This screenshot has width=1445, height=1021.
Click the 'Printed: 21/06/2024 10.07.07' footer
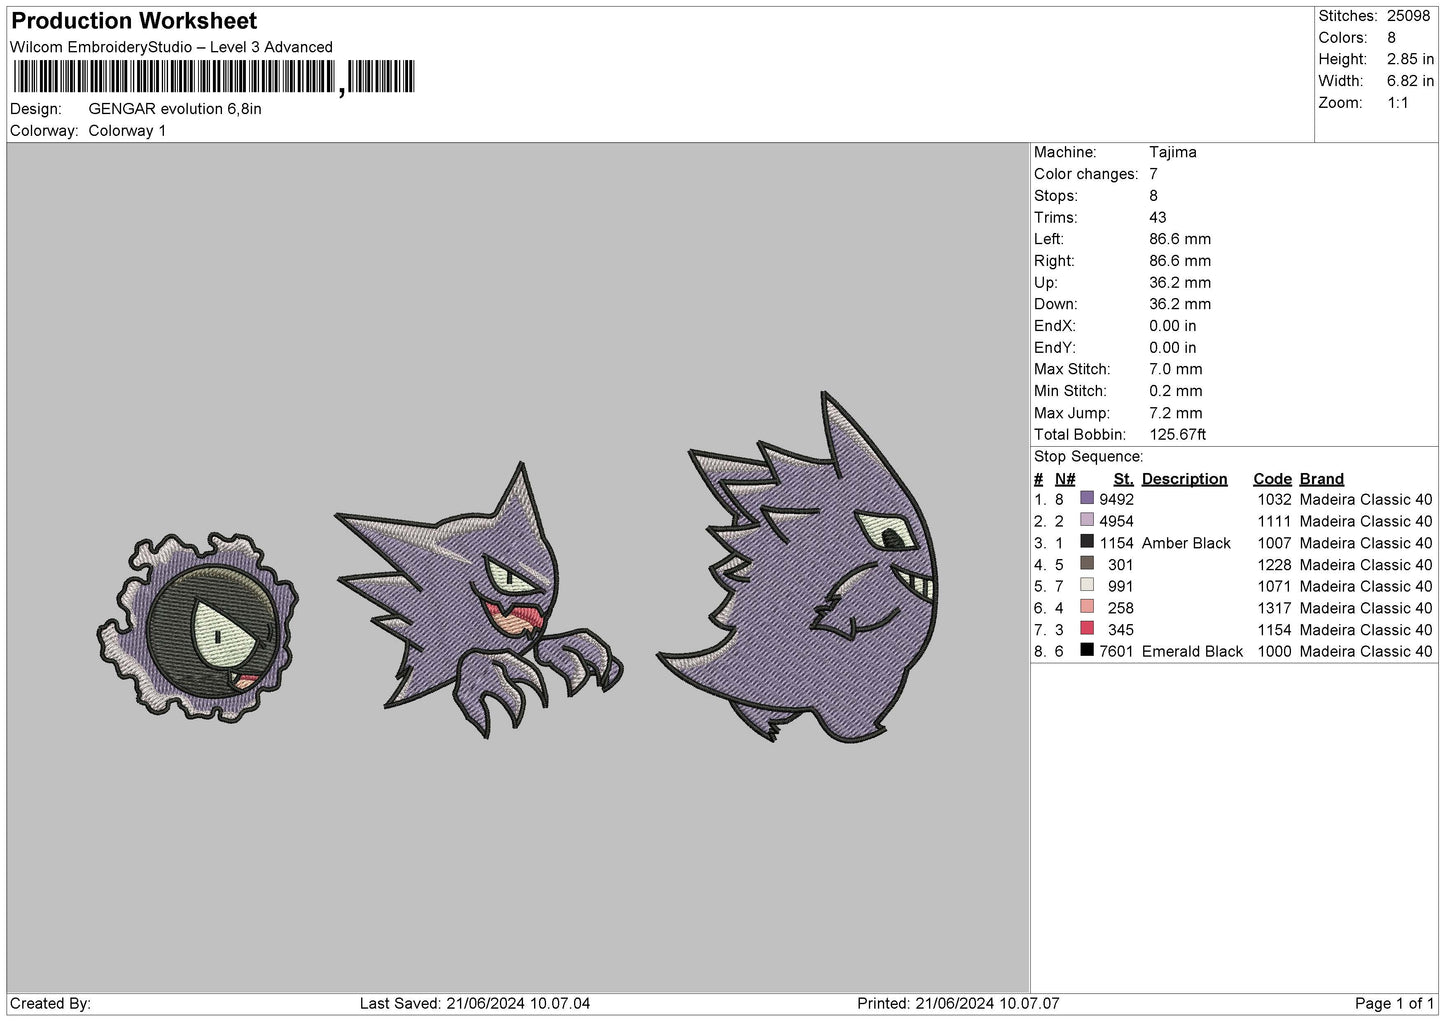(958, 1003)
